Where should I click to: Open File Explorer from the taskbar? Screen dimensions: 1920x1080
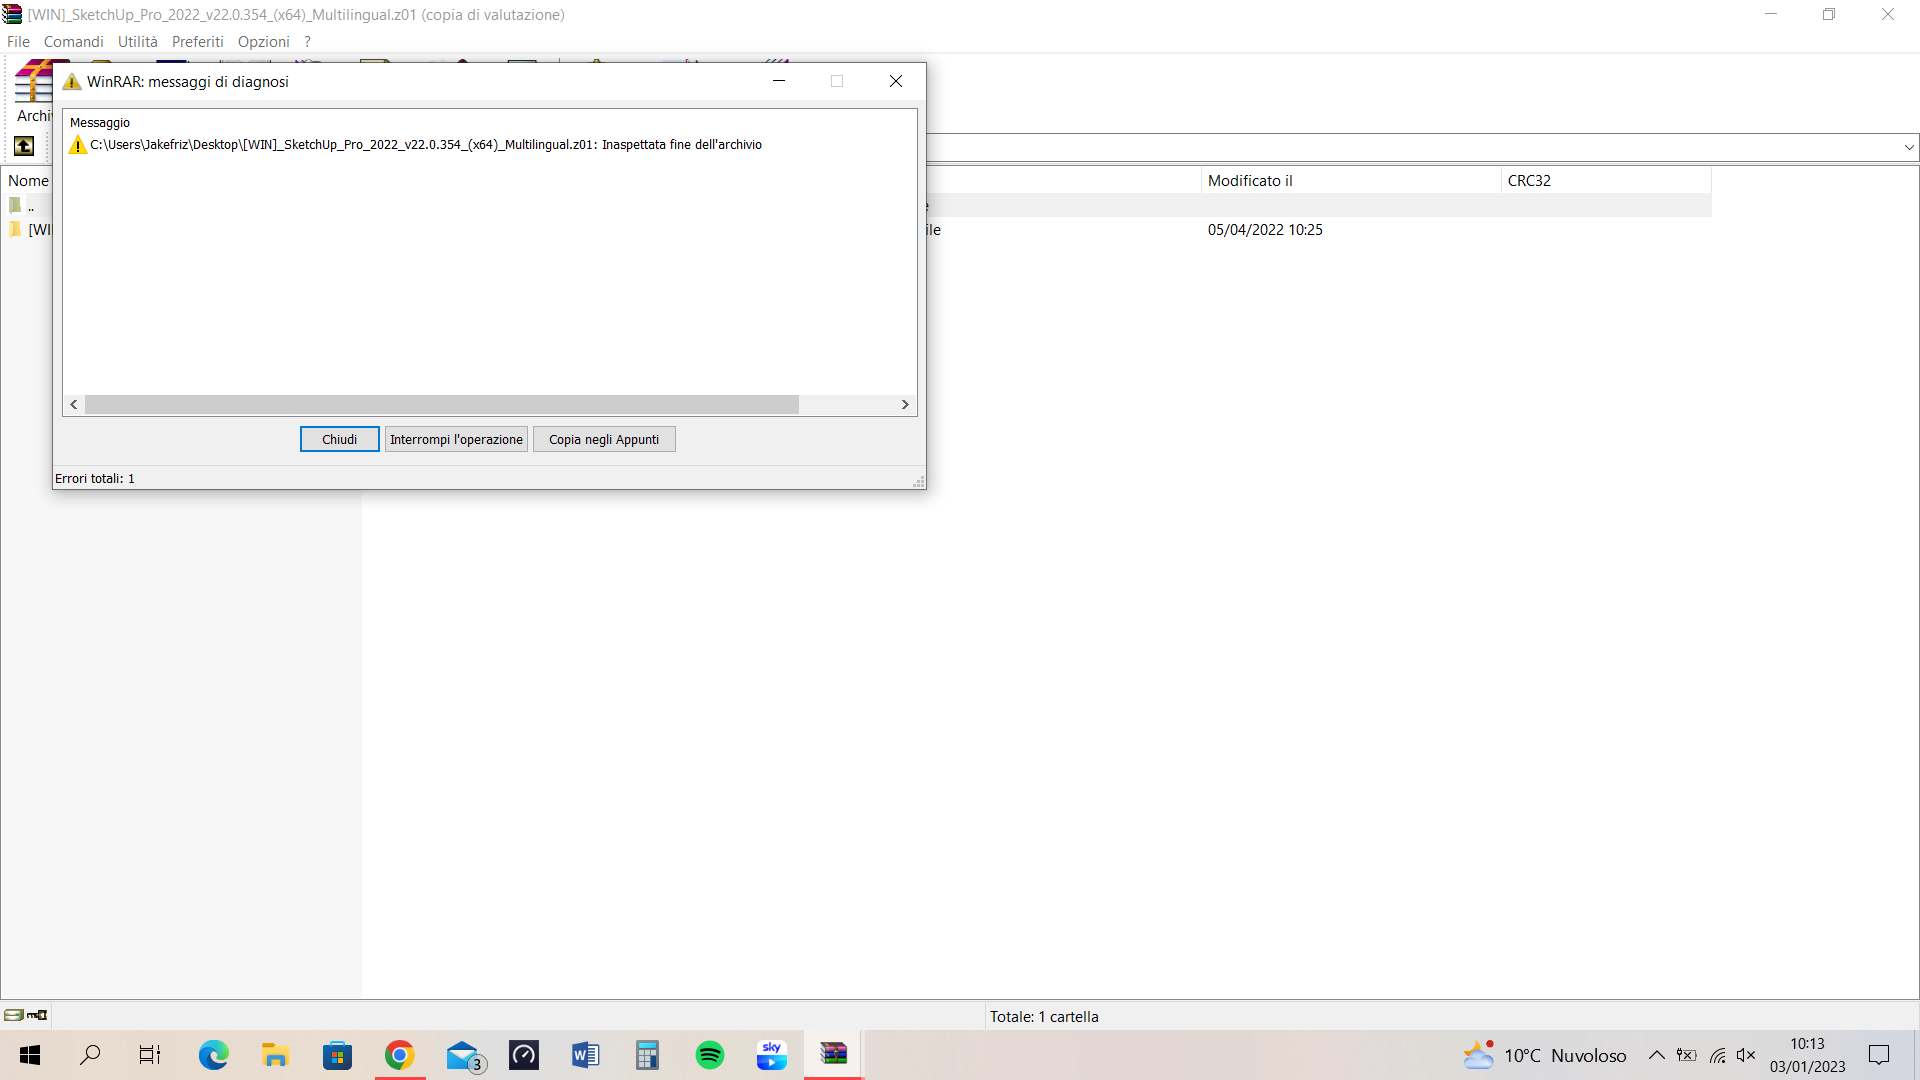coord(275,1055)
